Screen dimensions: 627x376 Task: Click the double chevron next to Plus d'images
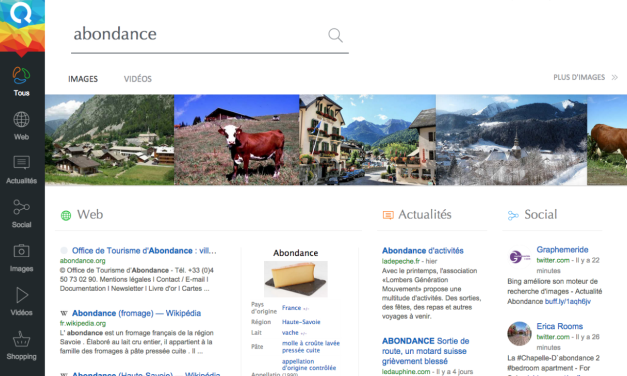coord(615,78)
